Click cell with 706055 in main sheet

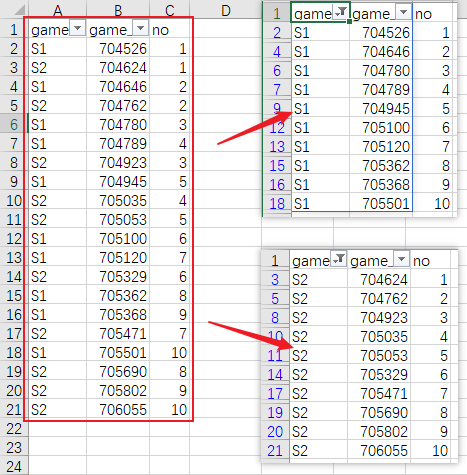pos(117,410)
